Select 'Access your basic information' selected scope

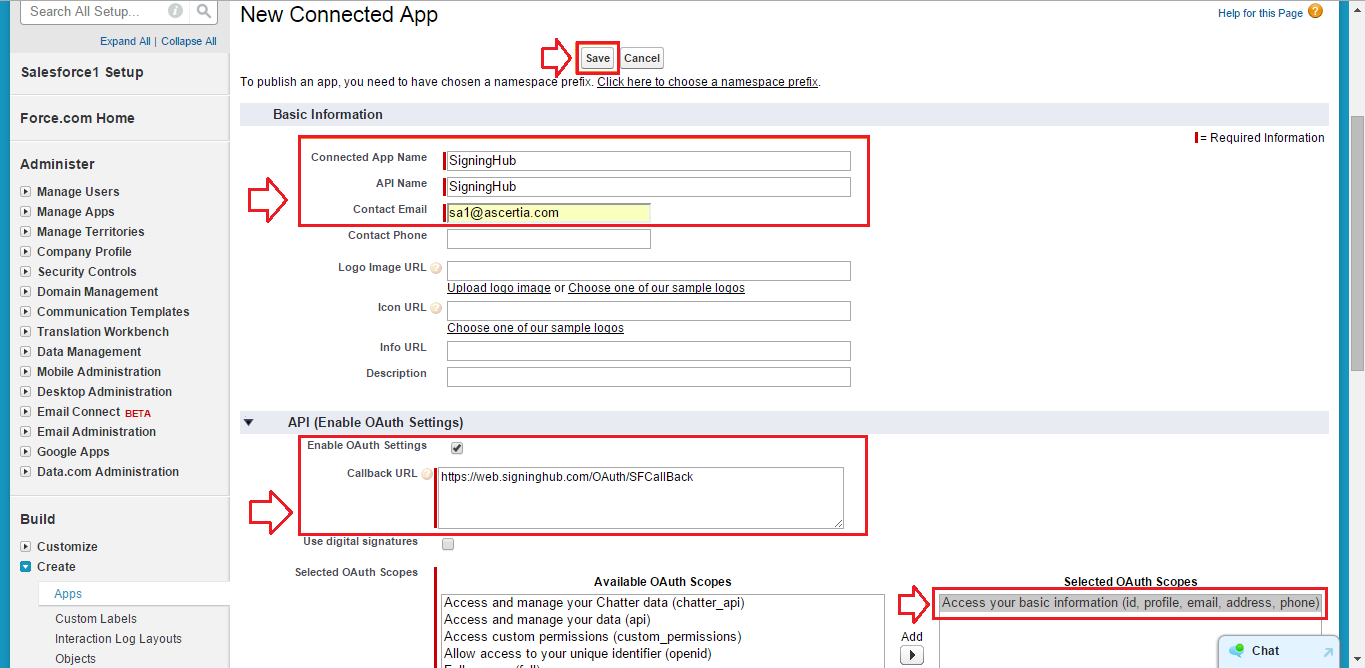point(1131,603)
